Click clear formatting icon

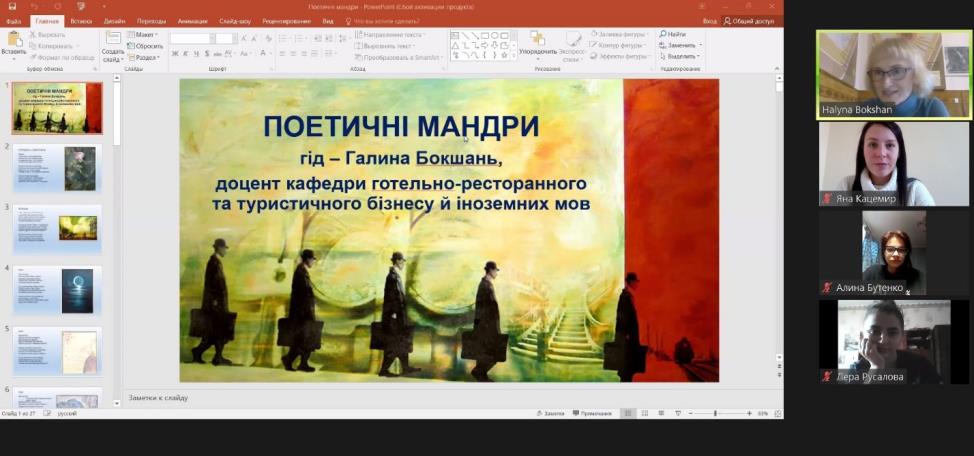tap(268, 39)
